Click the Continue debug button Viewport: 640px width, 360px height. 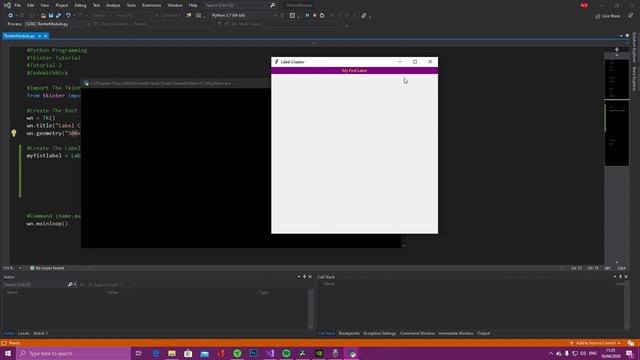[169, 16]
